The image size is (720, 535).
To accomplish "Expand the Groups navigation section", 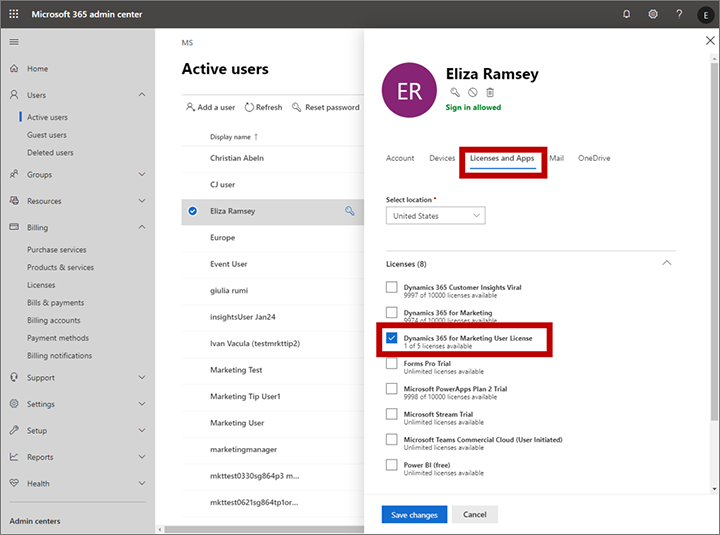I will point(141,175).
